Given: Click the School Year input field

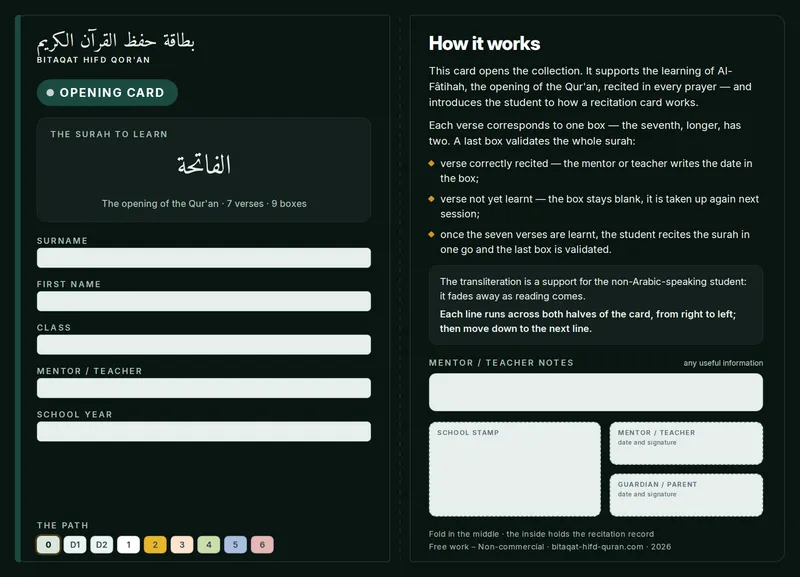Looking at the screenshot, I should [204, 431].
